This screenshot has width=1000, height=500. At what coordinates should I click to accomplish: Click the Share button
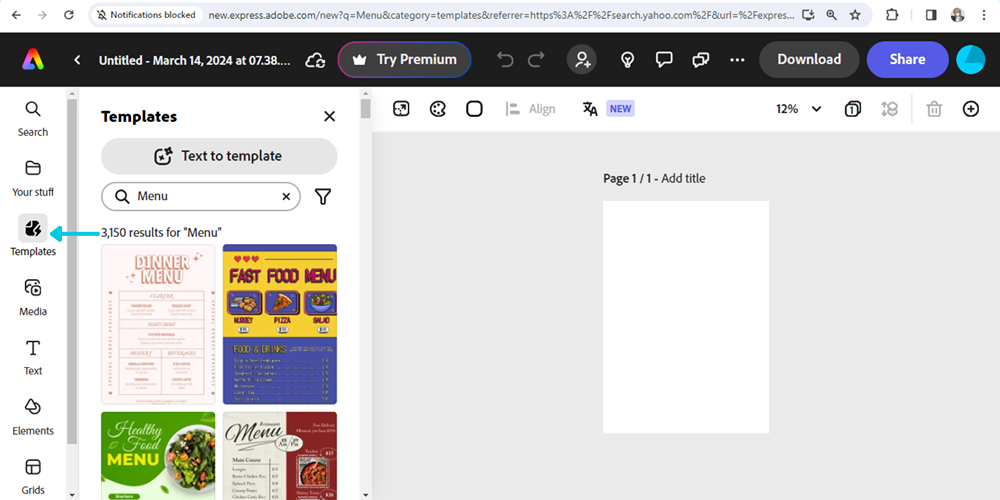tap(908, 60)
